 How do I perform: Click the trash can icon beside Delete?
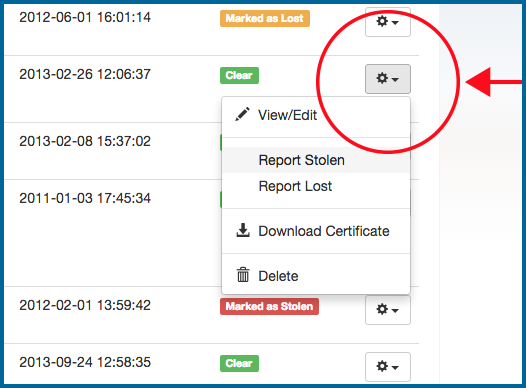[243, 275]
